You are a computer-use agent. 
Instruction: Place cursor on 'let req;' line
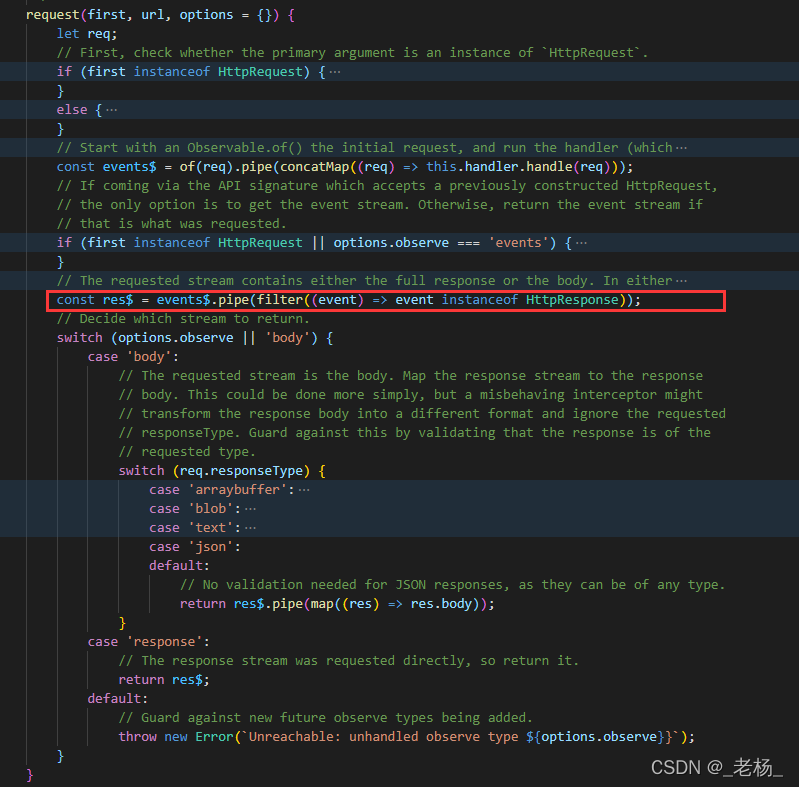click(x=87, y=34)
